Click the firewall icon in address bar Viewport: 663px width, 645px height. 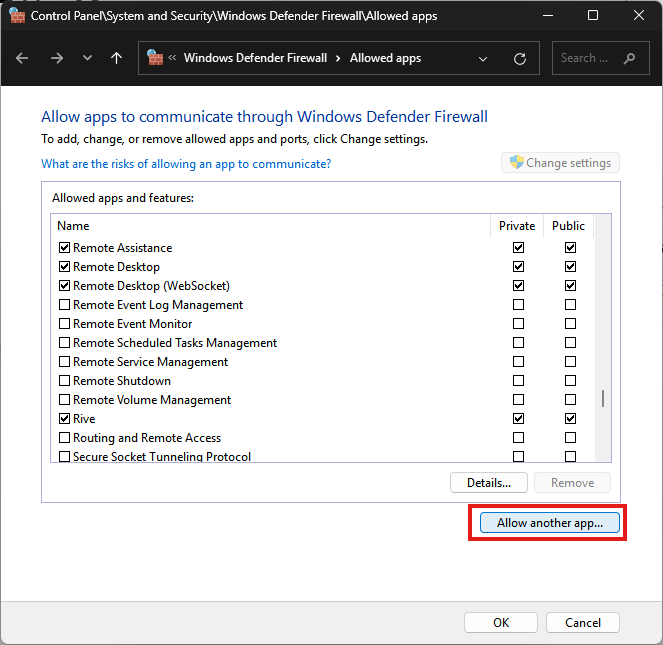(x=155, y=58)
